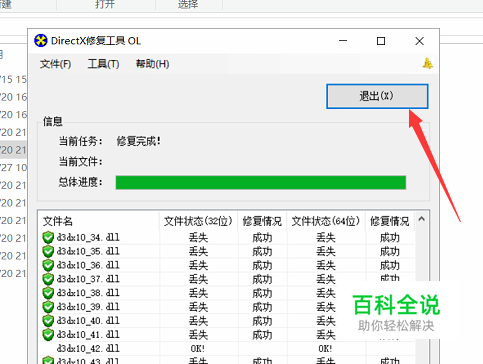Select file name d3dx10_41.dll
Viewport: 483px width, 364px height.
coord(88,335)
